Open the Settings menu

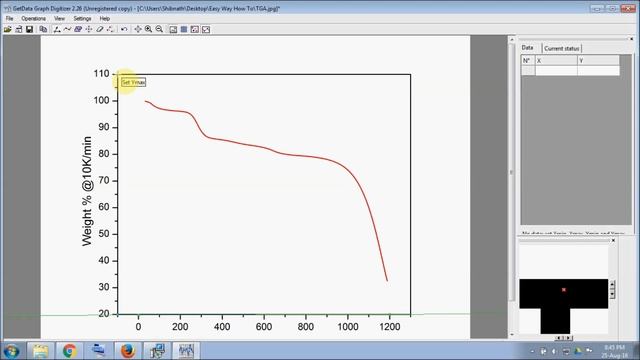pos(82,19)
